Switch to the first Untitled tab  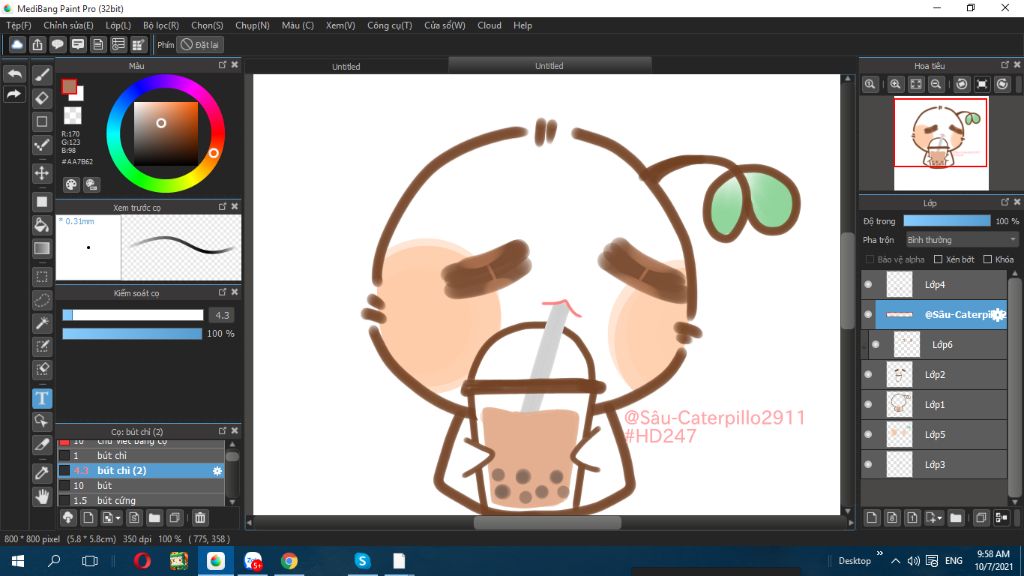[x=346, y=66]
